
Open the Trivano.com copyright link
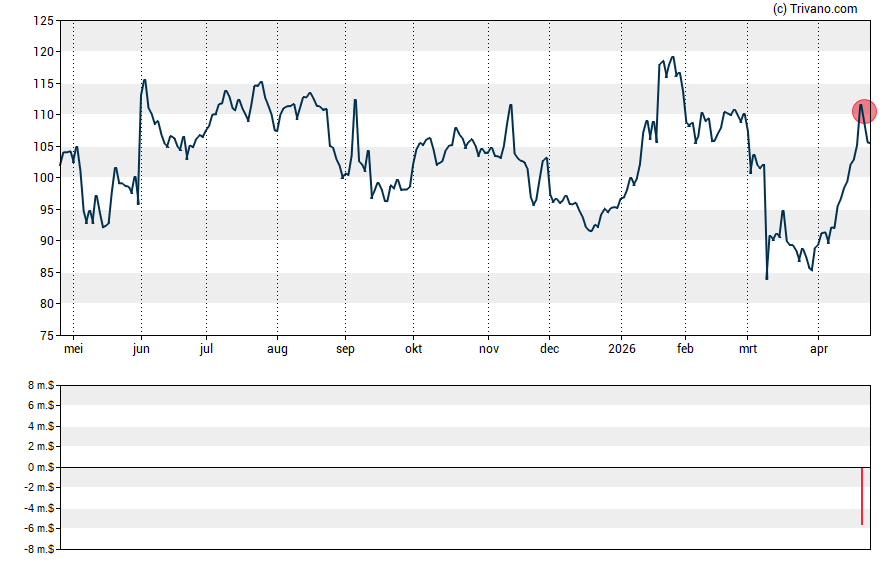(815, 9)
